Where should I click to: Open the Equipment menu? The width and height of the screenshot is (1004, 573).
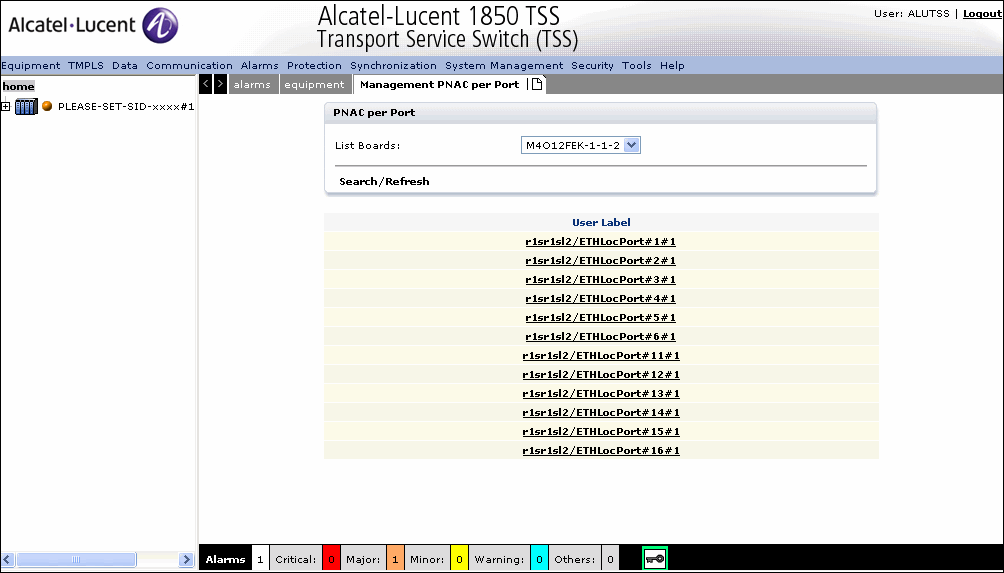[31, 65]
